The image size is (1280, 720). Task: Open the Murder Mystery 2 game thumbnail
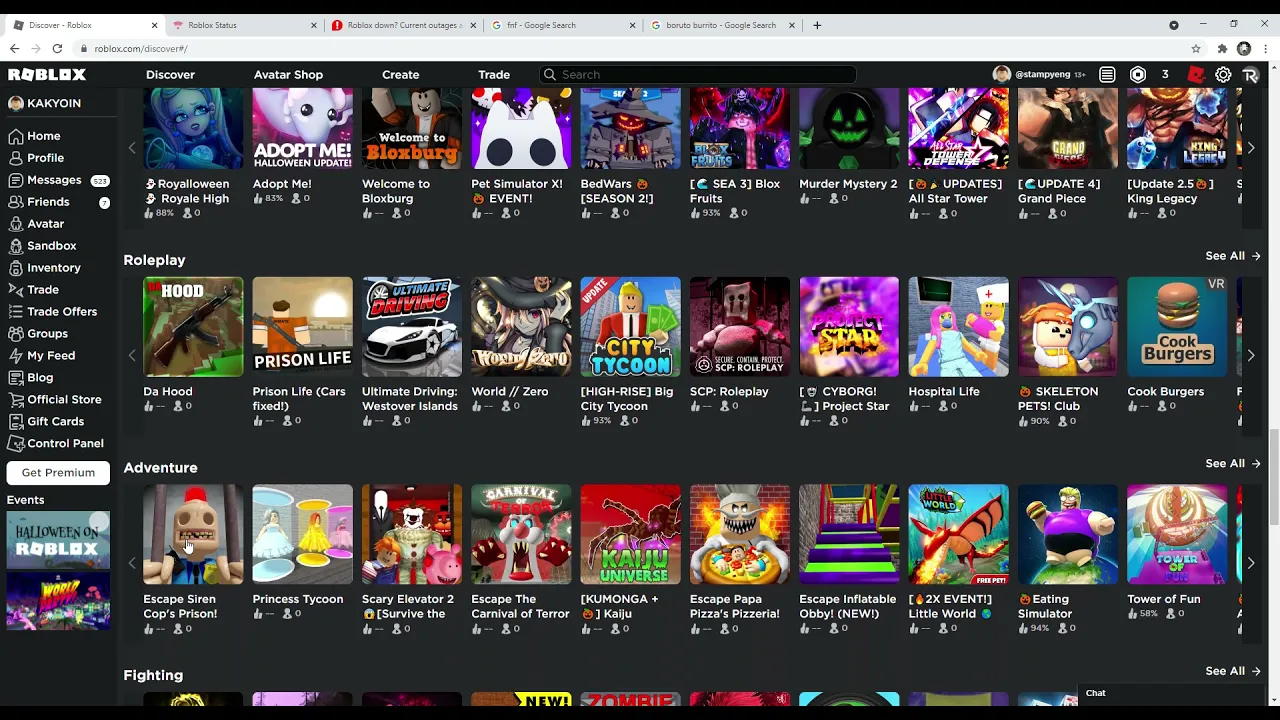849,128
